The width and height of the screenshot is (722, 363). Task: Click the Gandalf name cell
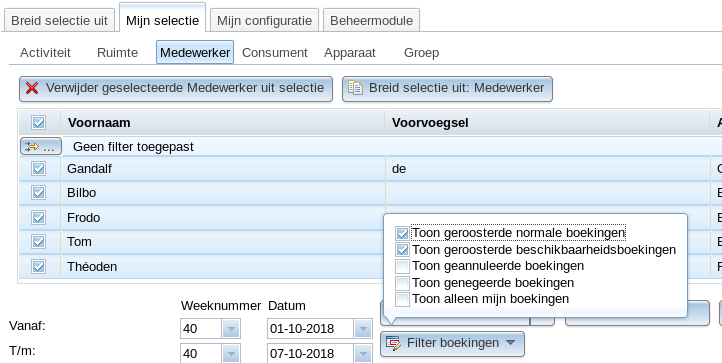point(223,169)
